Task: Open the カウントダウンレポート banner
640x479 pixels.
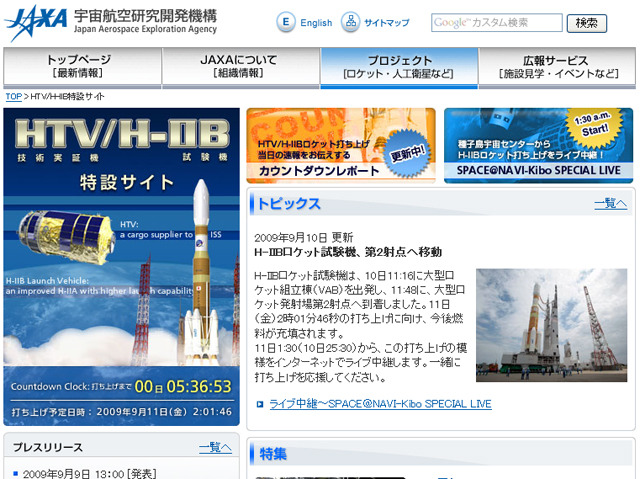Action: (x=341, y=145)
